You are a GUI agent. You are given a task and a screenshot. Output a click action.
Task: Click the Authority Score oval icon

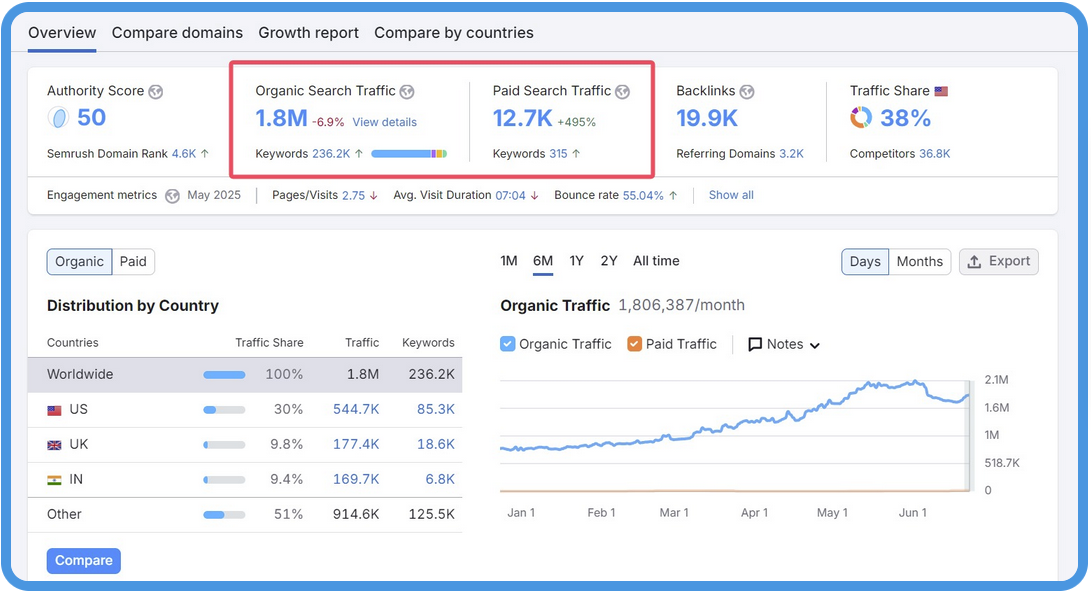click(x=58, y=118)
